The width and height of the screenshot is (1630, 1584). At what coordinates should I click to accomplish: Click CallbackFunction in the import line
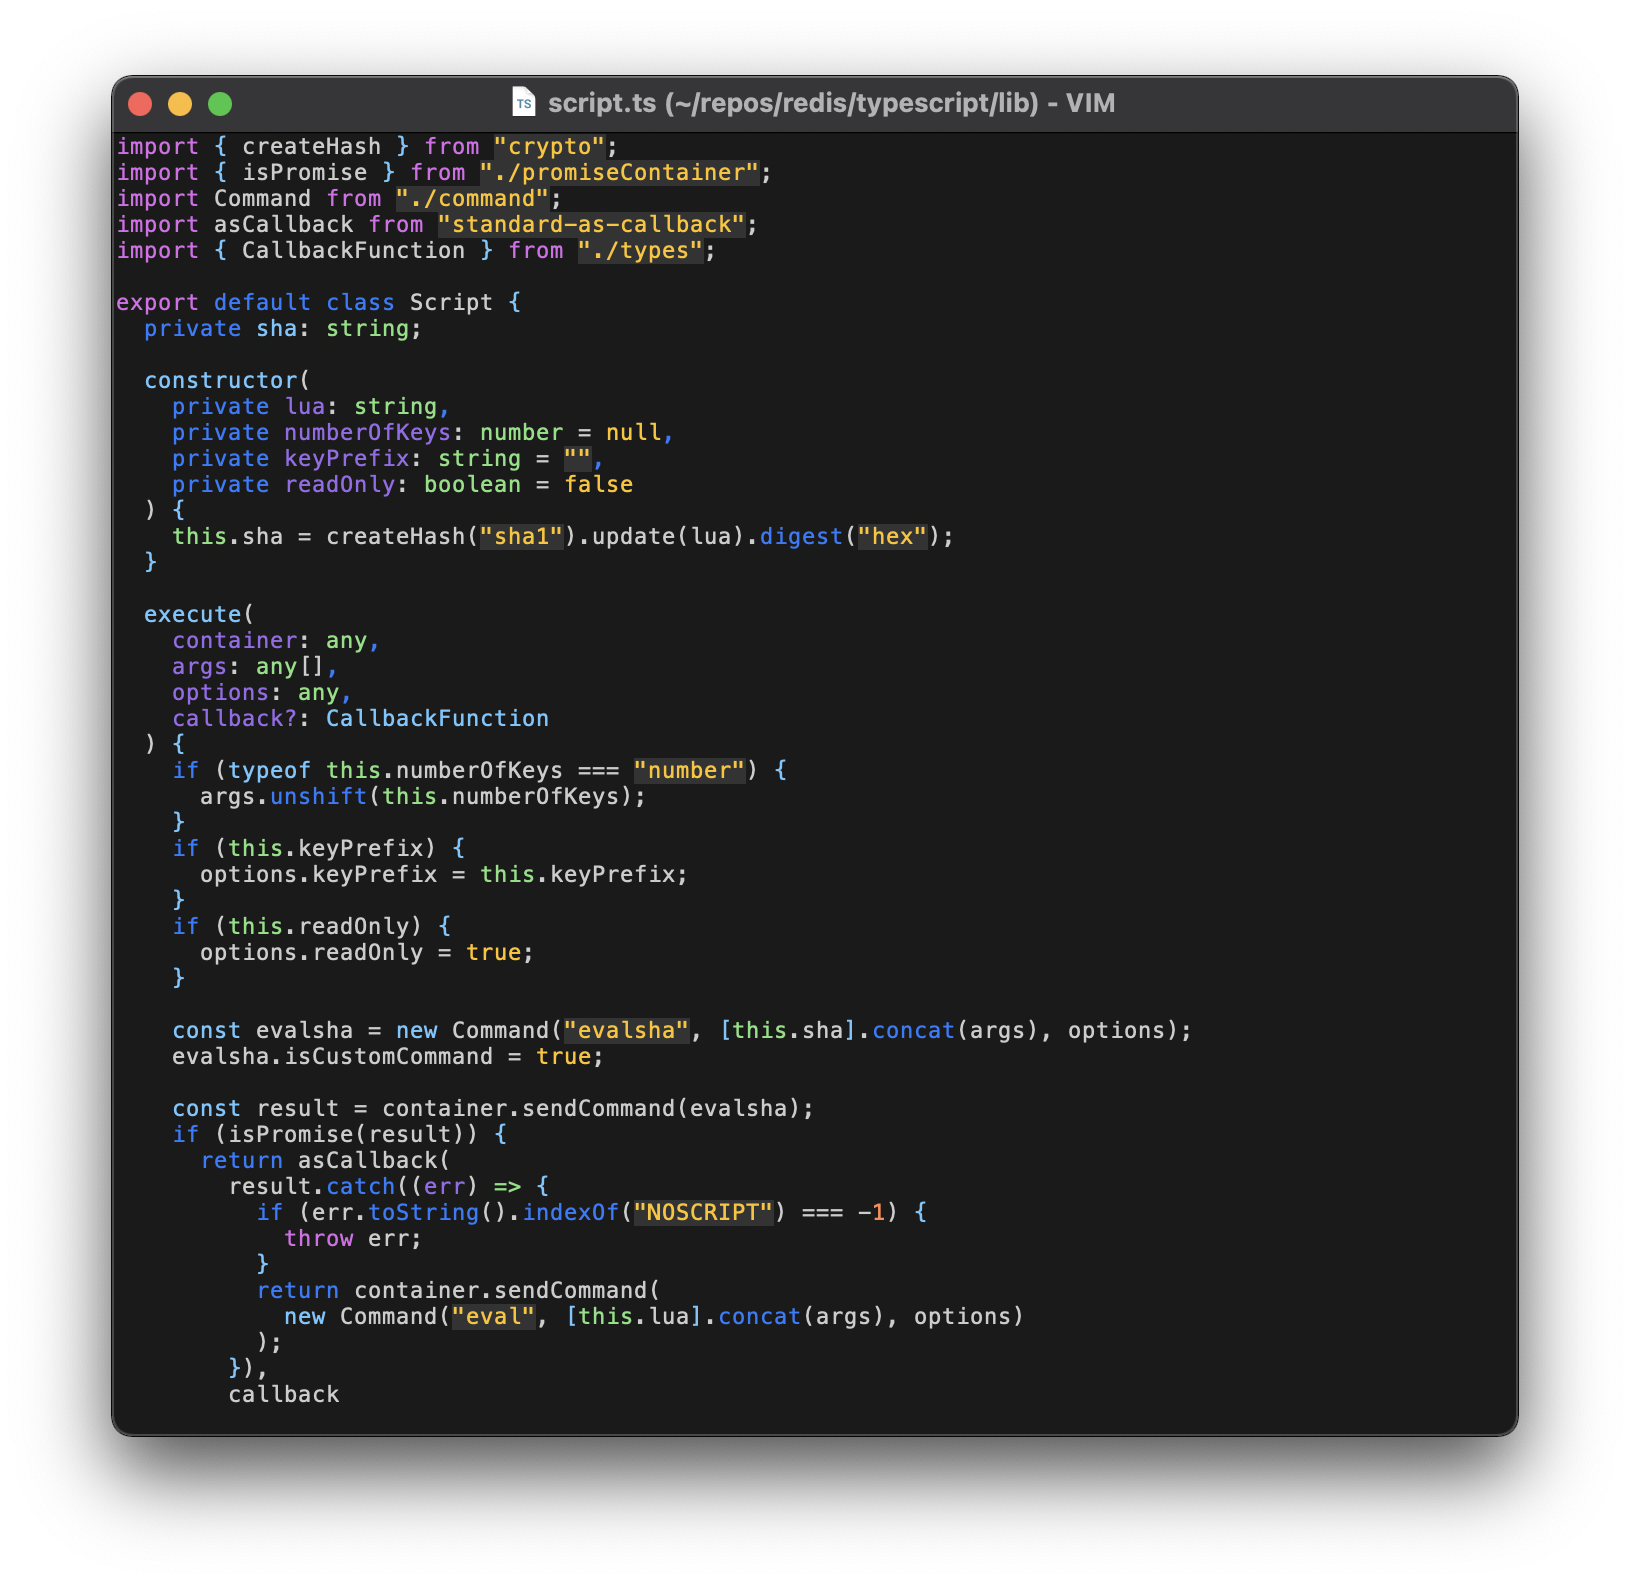click(x=353, y=251)
